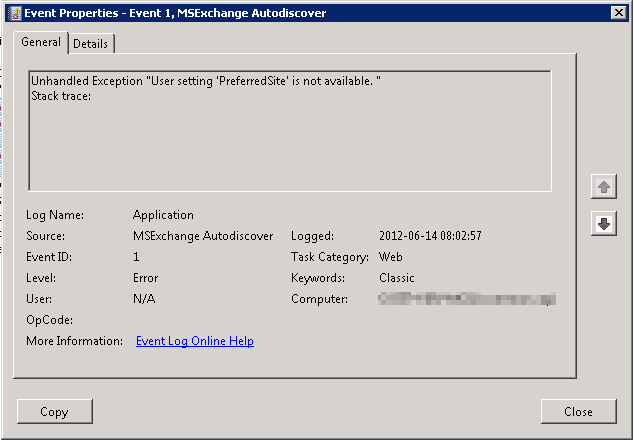The height and width of the screenshot is (440, 633).
Task: Click the 'Level:' label
Action: [41, 278]
